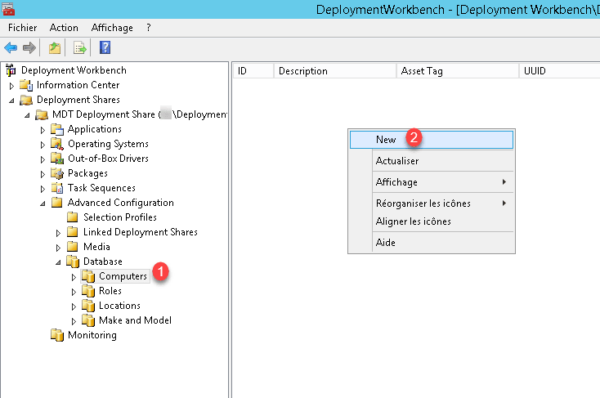This screenshot has width=600, height=398.
Task: Click the Make and Model folder icon
Action: tap(88, 320)
